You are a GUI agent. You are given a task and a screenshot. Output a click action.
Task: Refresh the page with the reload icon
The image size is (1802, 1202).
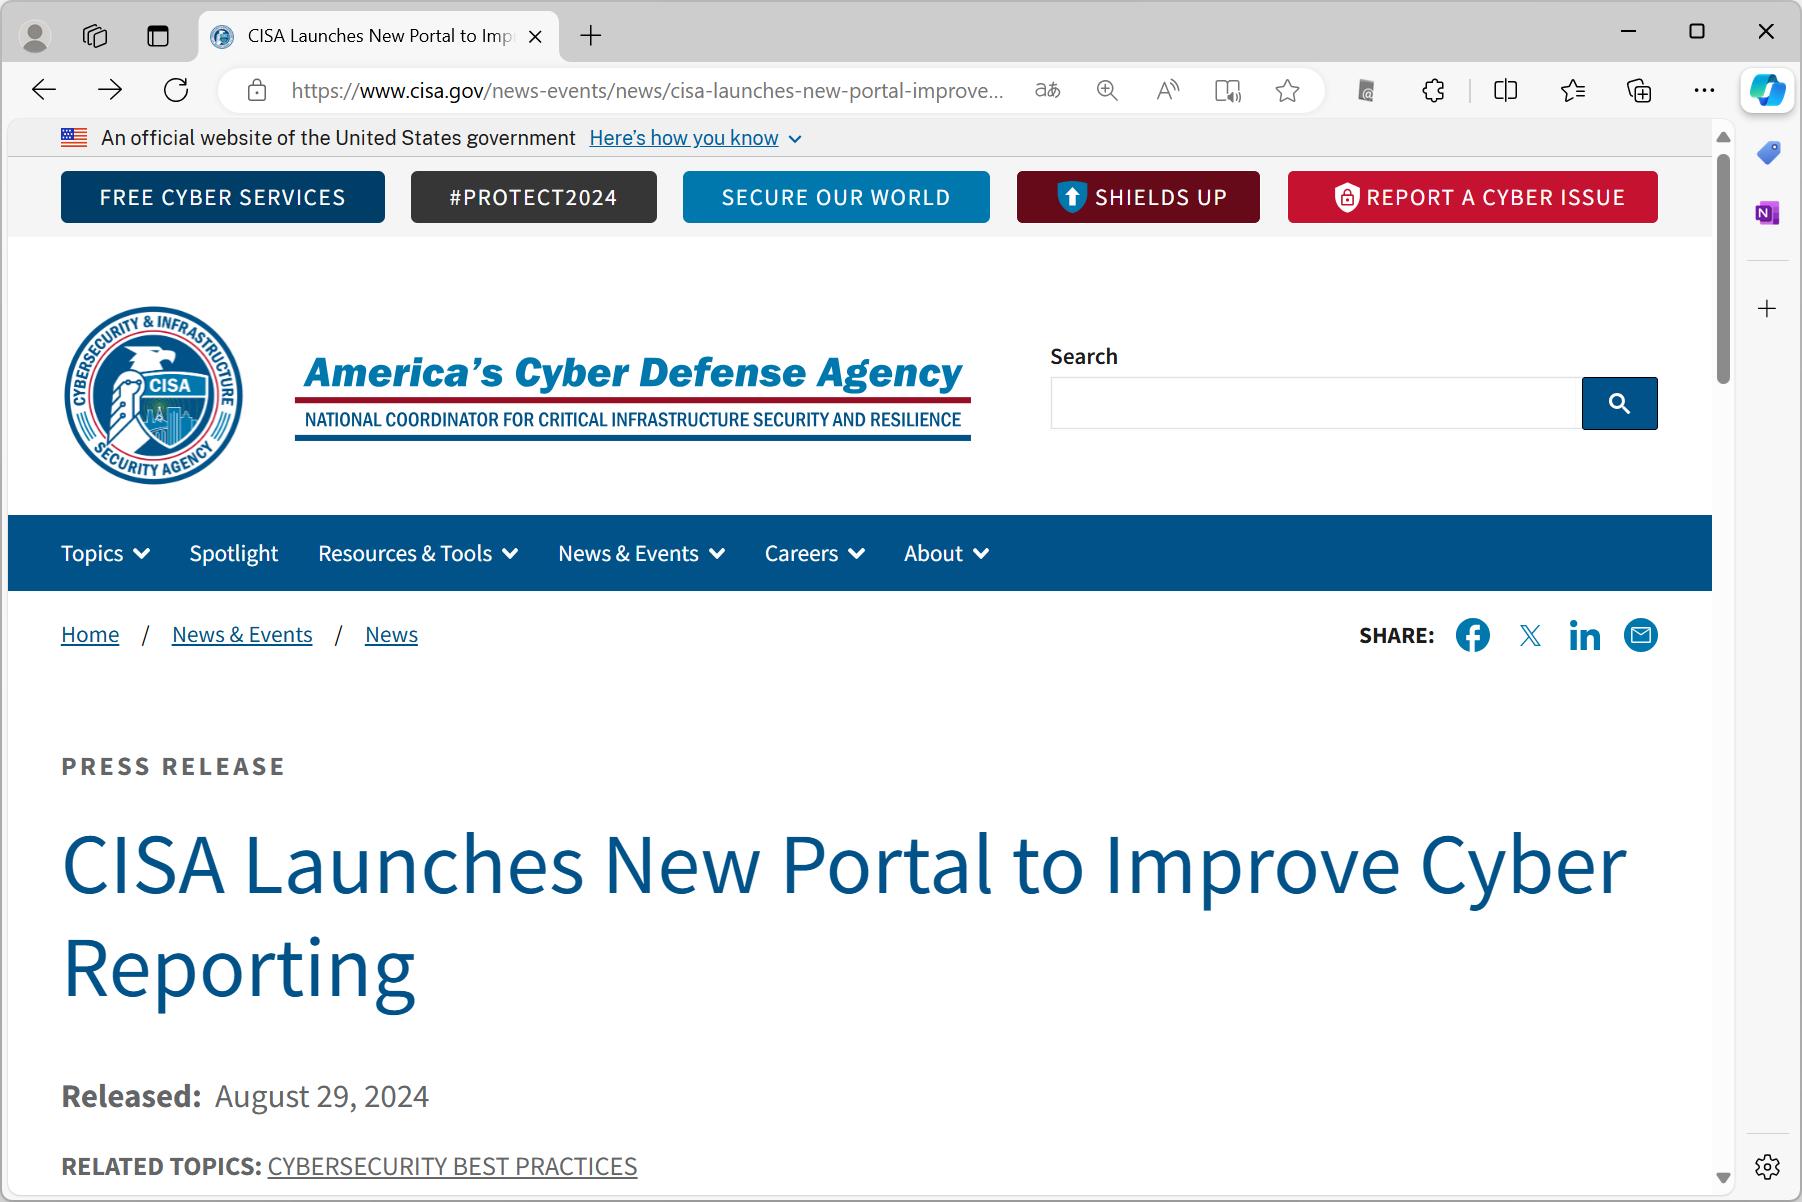(176, 90)
